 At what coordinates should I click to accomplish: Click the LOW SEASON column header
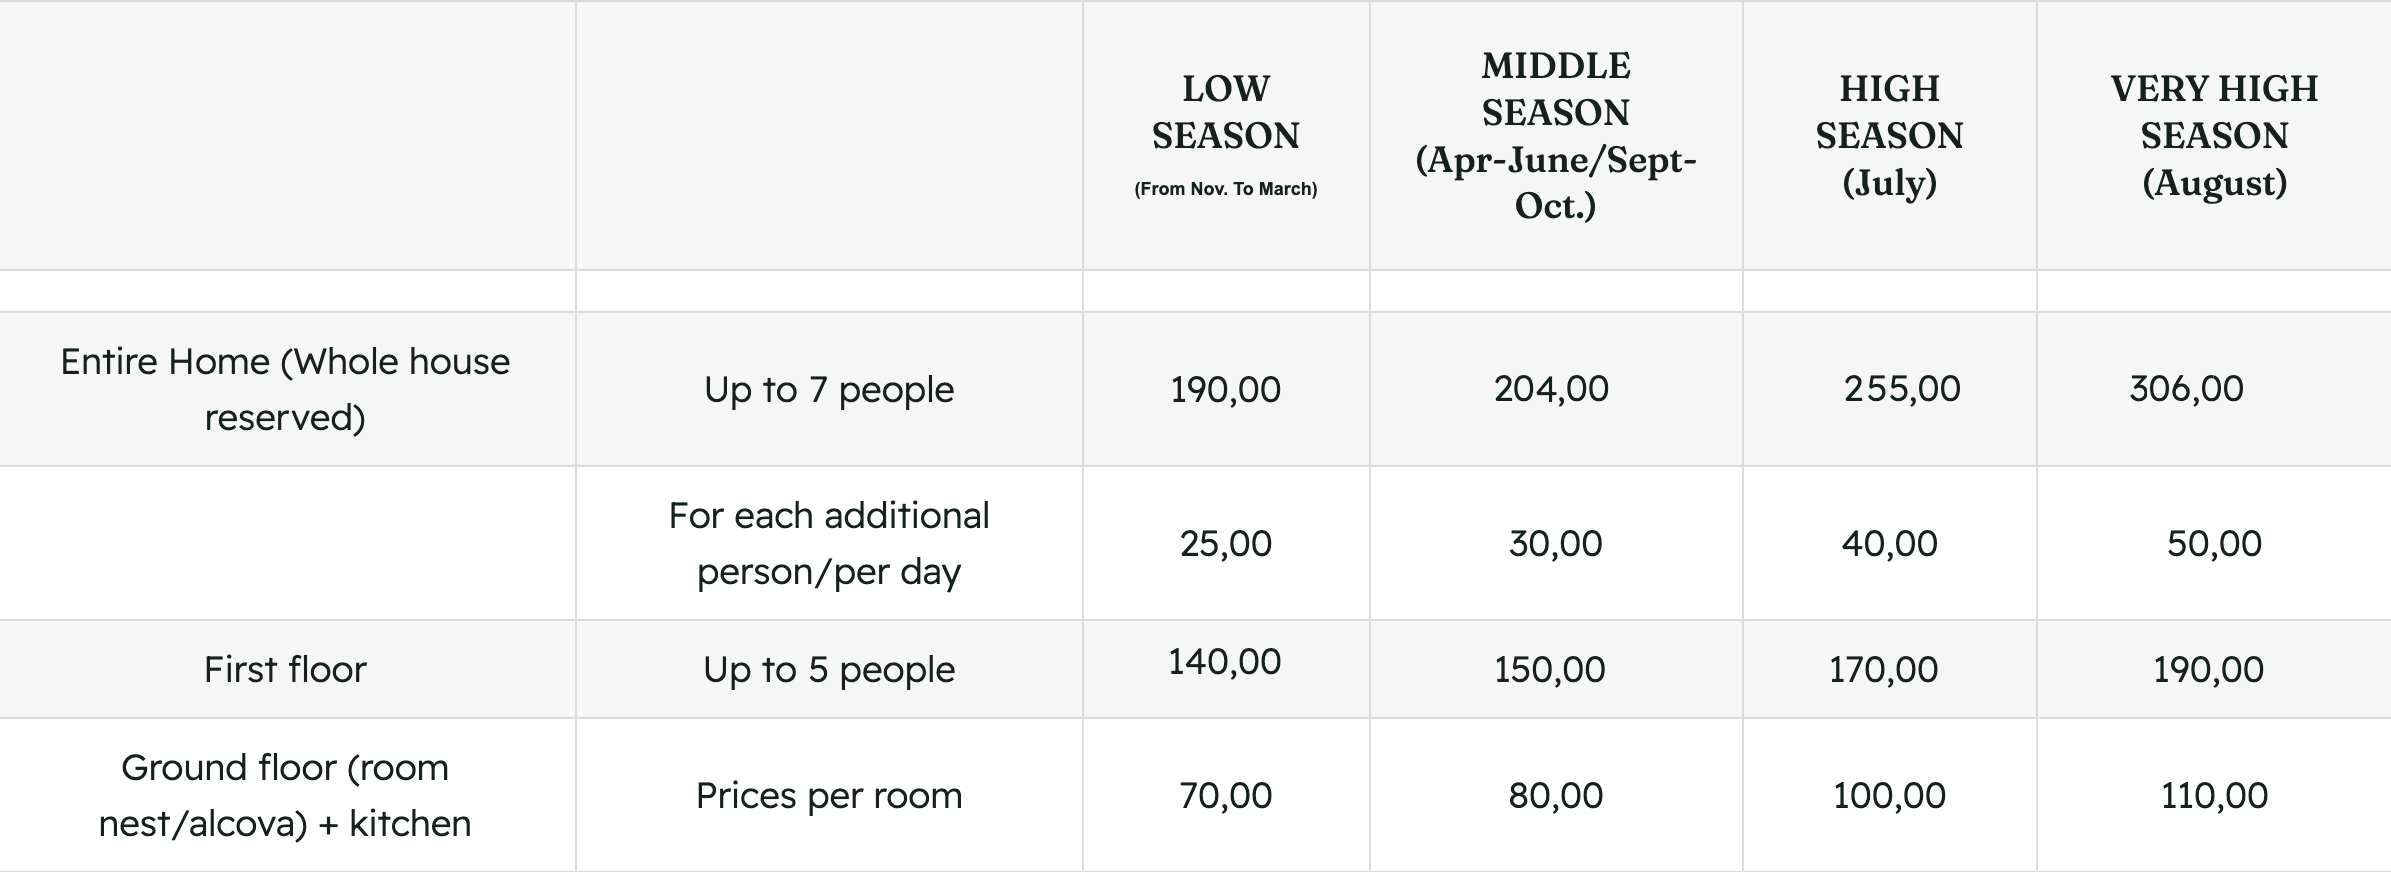click(x=1225, y=112)
